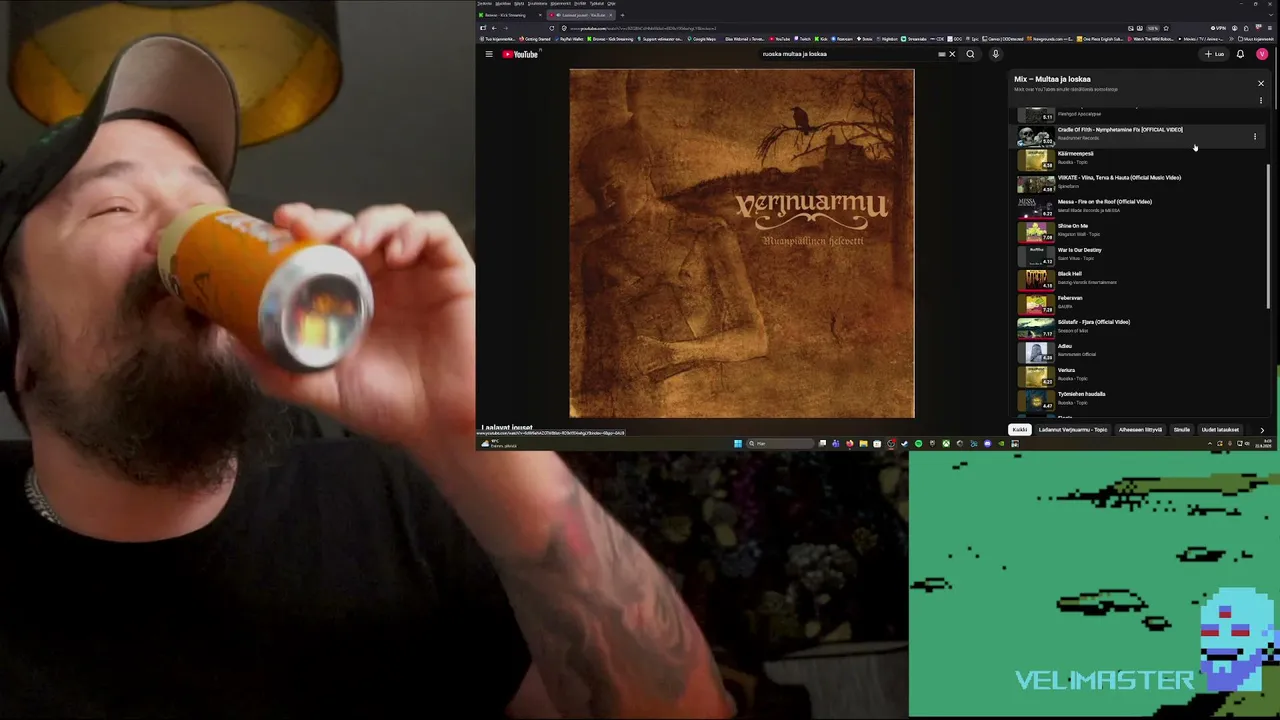Select the Kaikki filter chip
Viewport: 1280px width, 720px height.
[x=1020, y=430]
